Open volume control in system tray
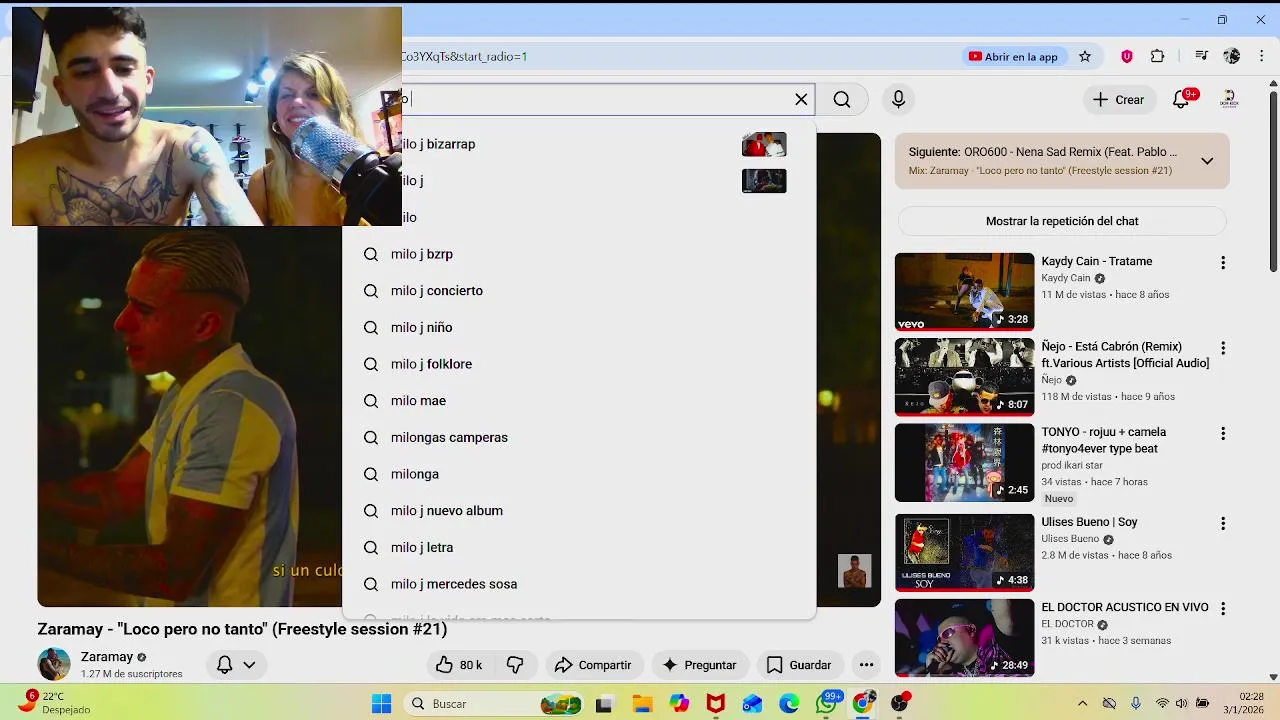Screen dimensions: 1280x720 [x=1181, y=704]
